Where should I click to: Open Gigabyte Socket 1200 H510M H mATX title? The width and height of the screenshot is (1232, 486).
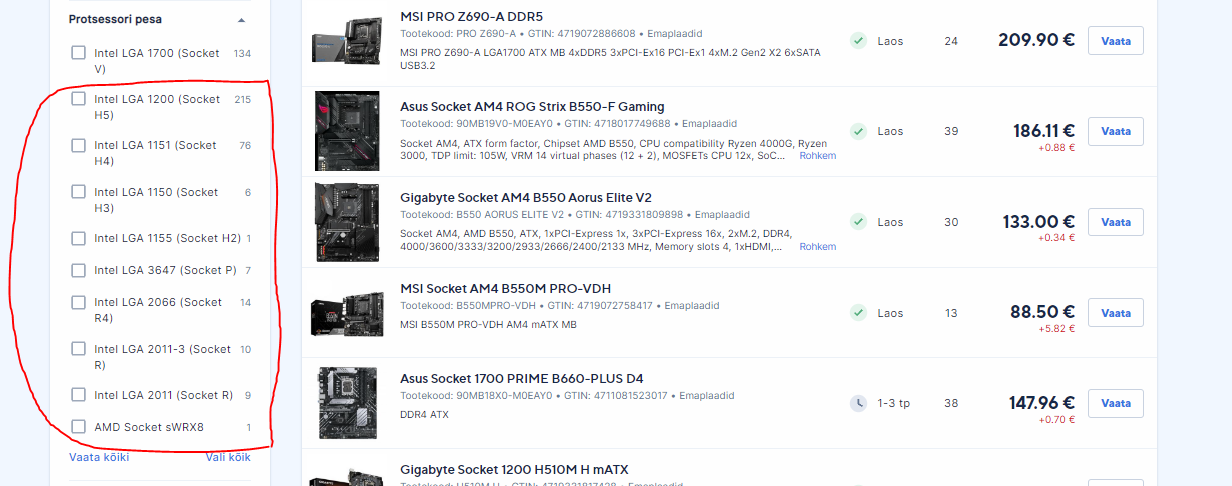coord(514,469)
